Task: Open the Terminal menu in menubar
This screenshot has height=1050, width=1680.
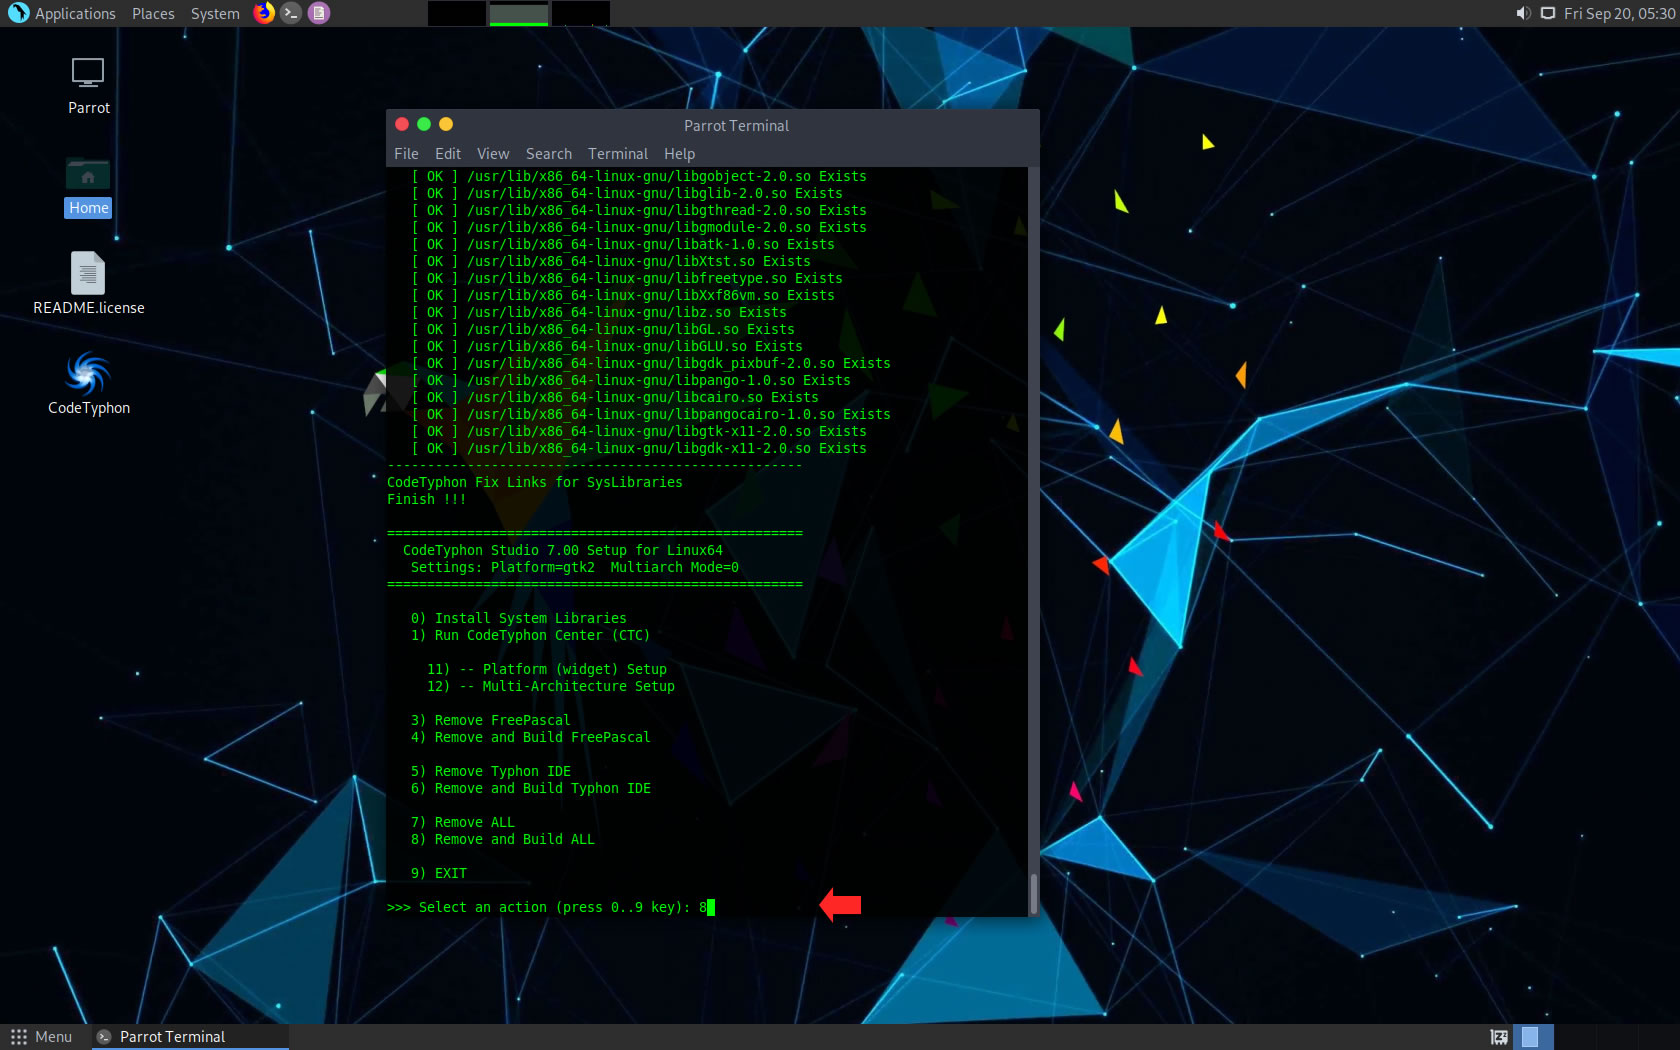Action: (x=618, y=154)
